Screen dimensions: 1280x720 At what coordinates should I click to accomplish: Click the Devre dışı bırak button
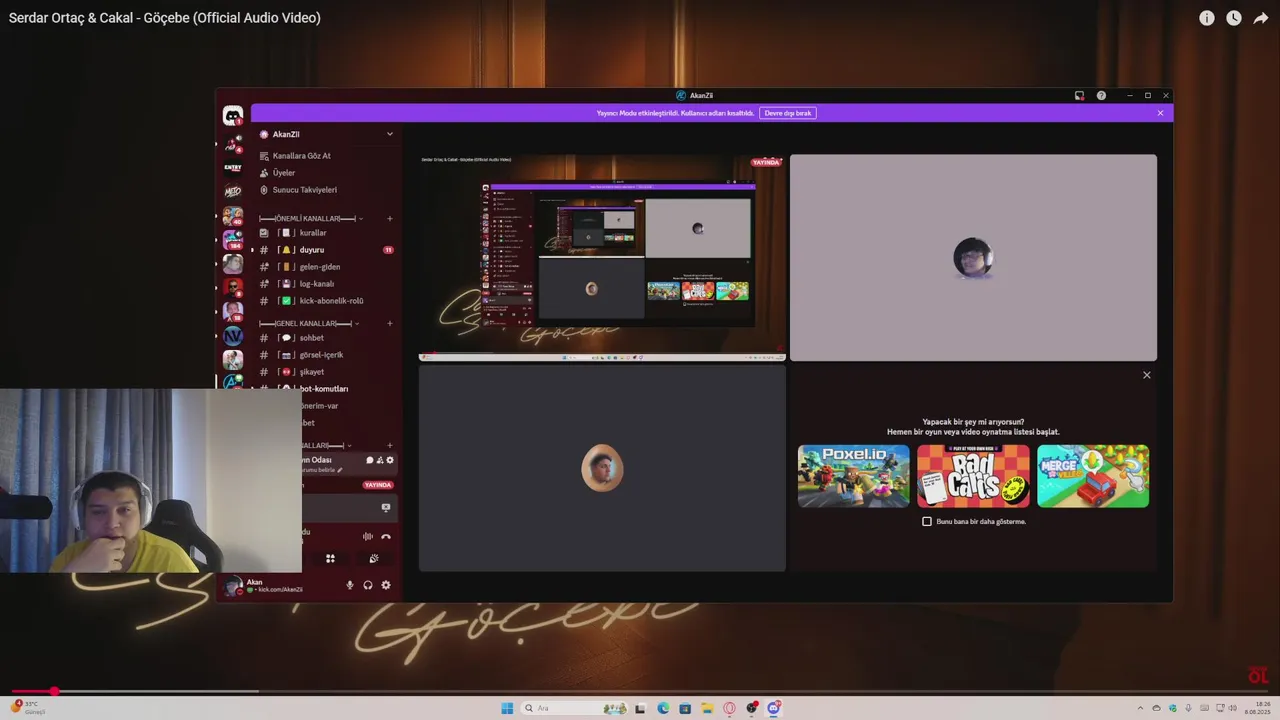[x=788, y=113]
